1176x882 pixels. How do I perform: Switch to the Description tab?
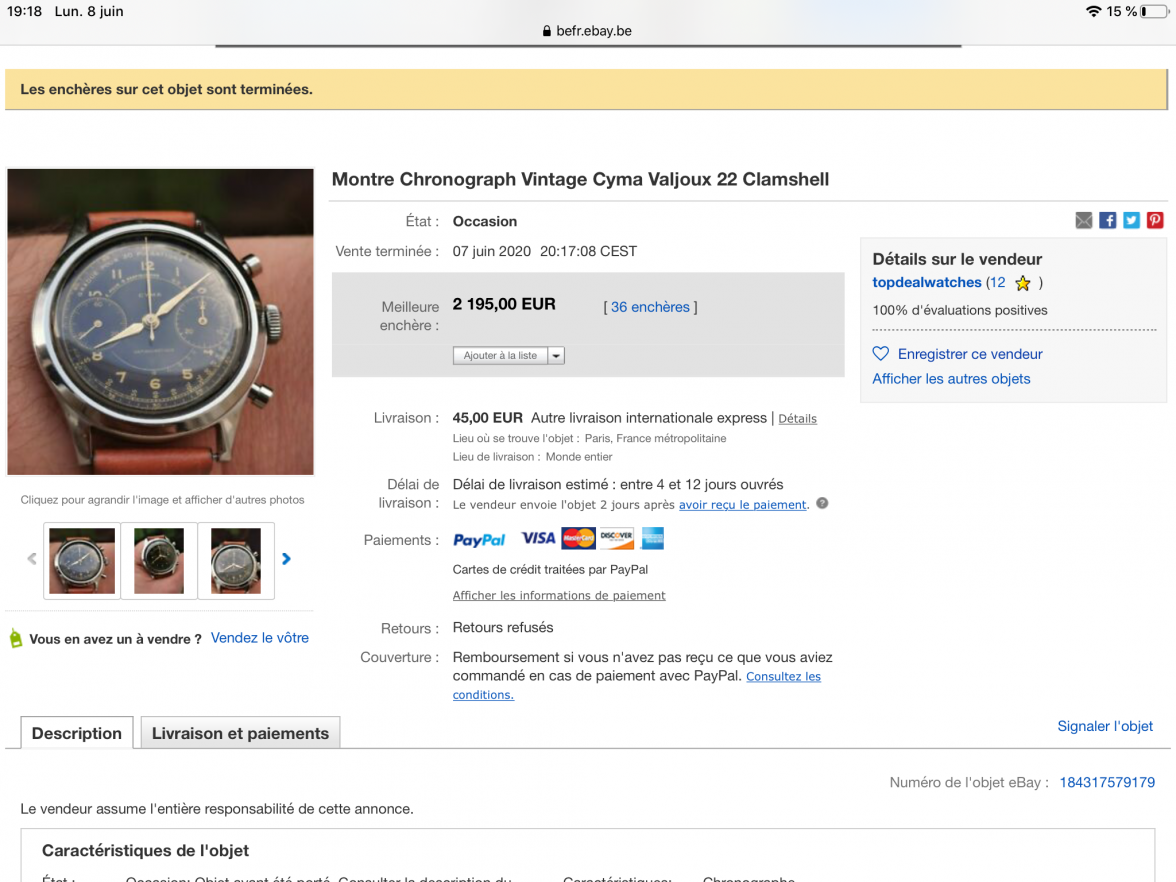(x=77, y=733)
